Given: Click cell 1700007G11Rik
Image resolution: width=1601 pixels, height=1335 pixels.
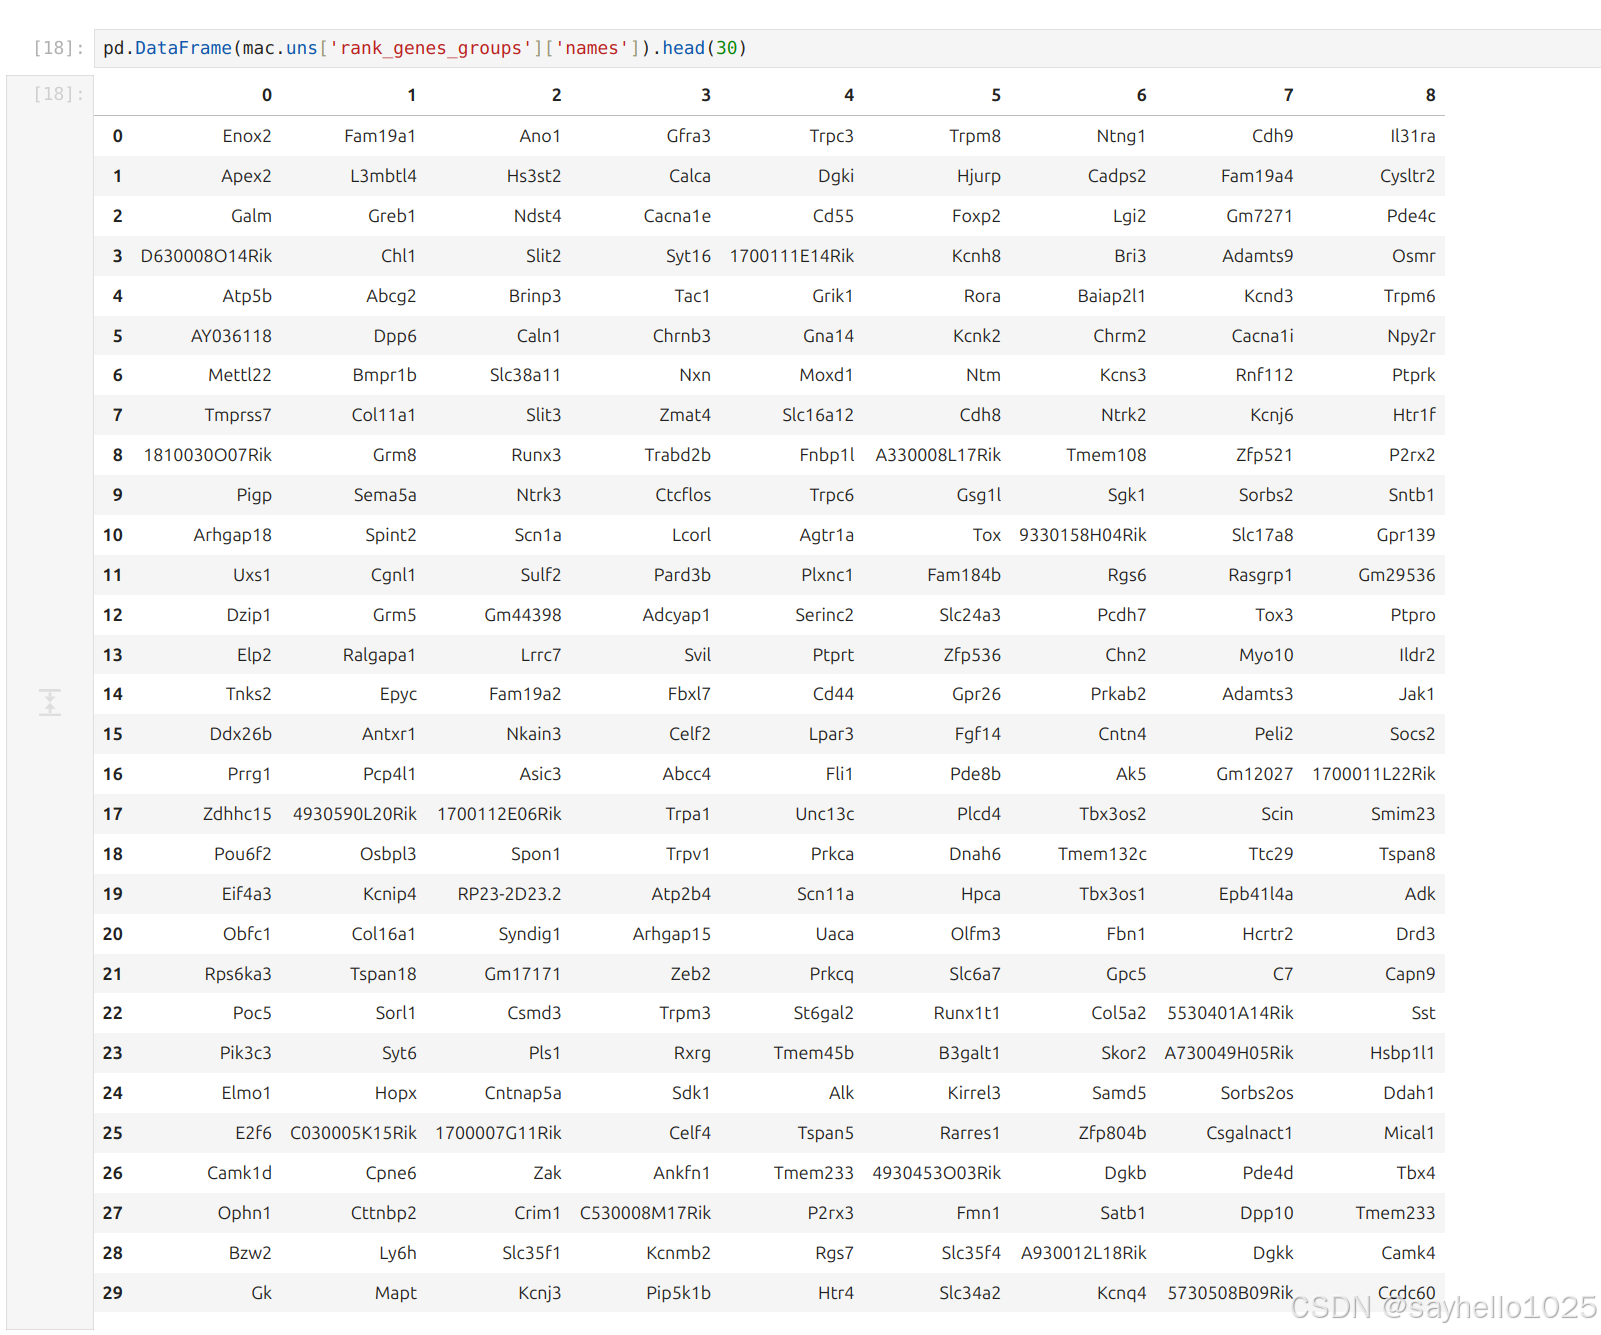Looking at the screenshot, I should (x=498, y=1133).
